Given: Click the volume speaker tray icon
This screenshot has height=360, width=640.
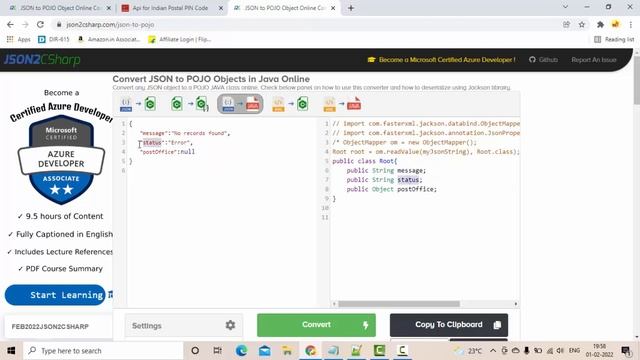Looking at the screenshot, I should click(560, 351).
